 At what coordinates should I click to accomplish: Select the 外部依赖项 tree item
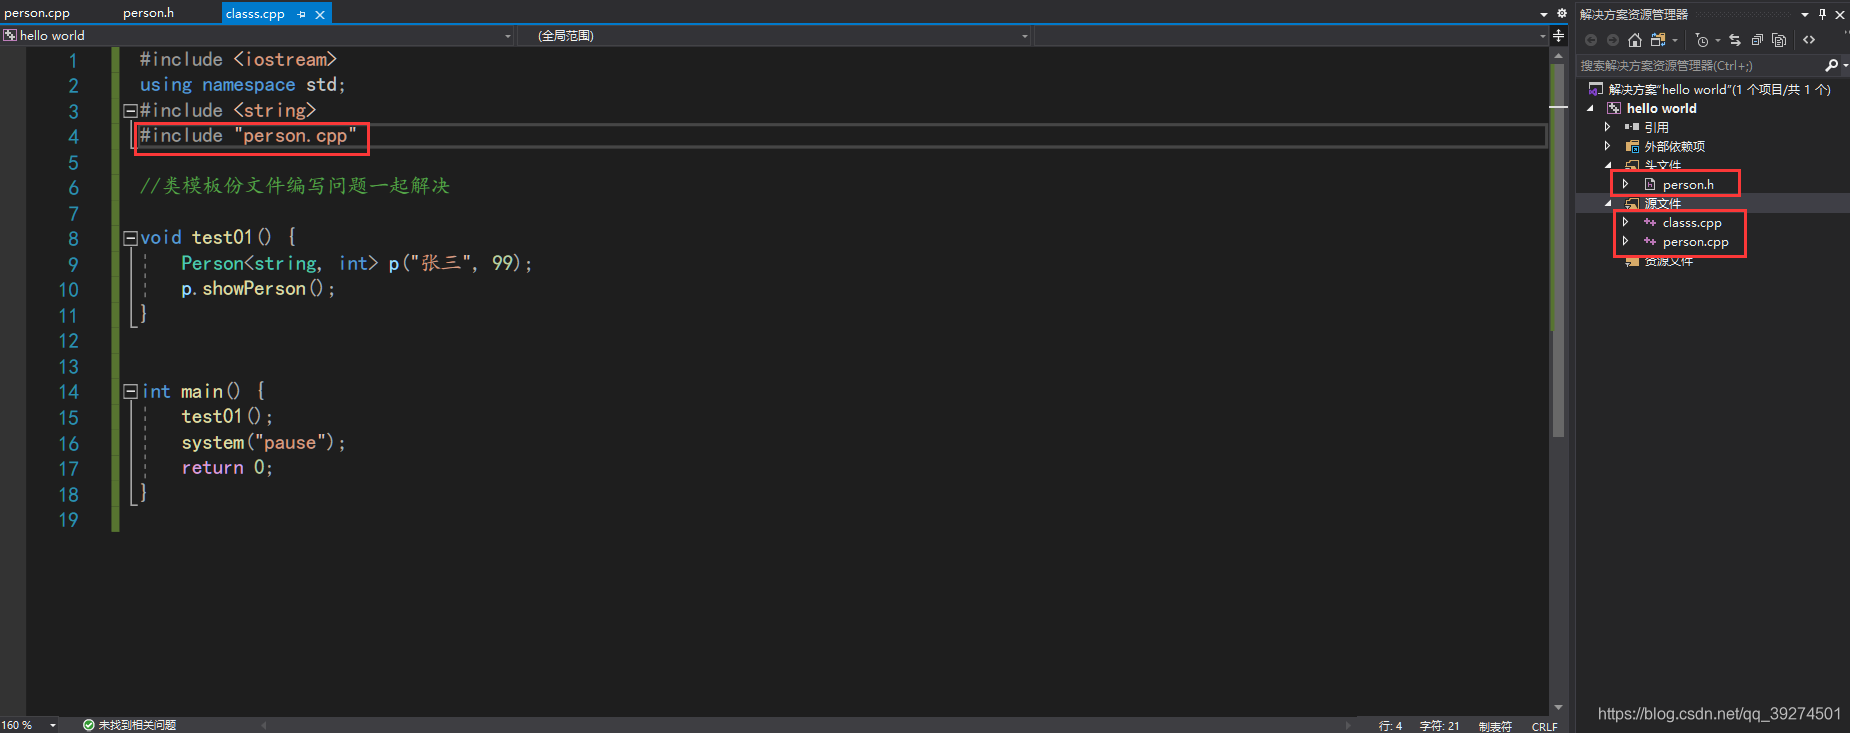coord(1674,147)
